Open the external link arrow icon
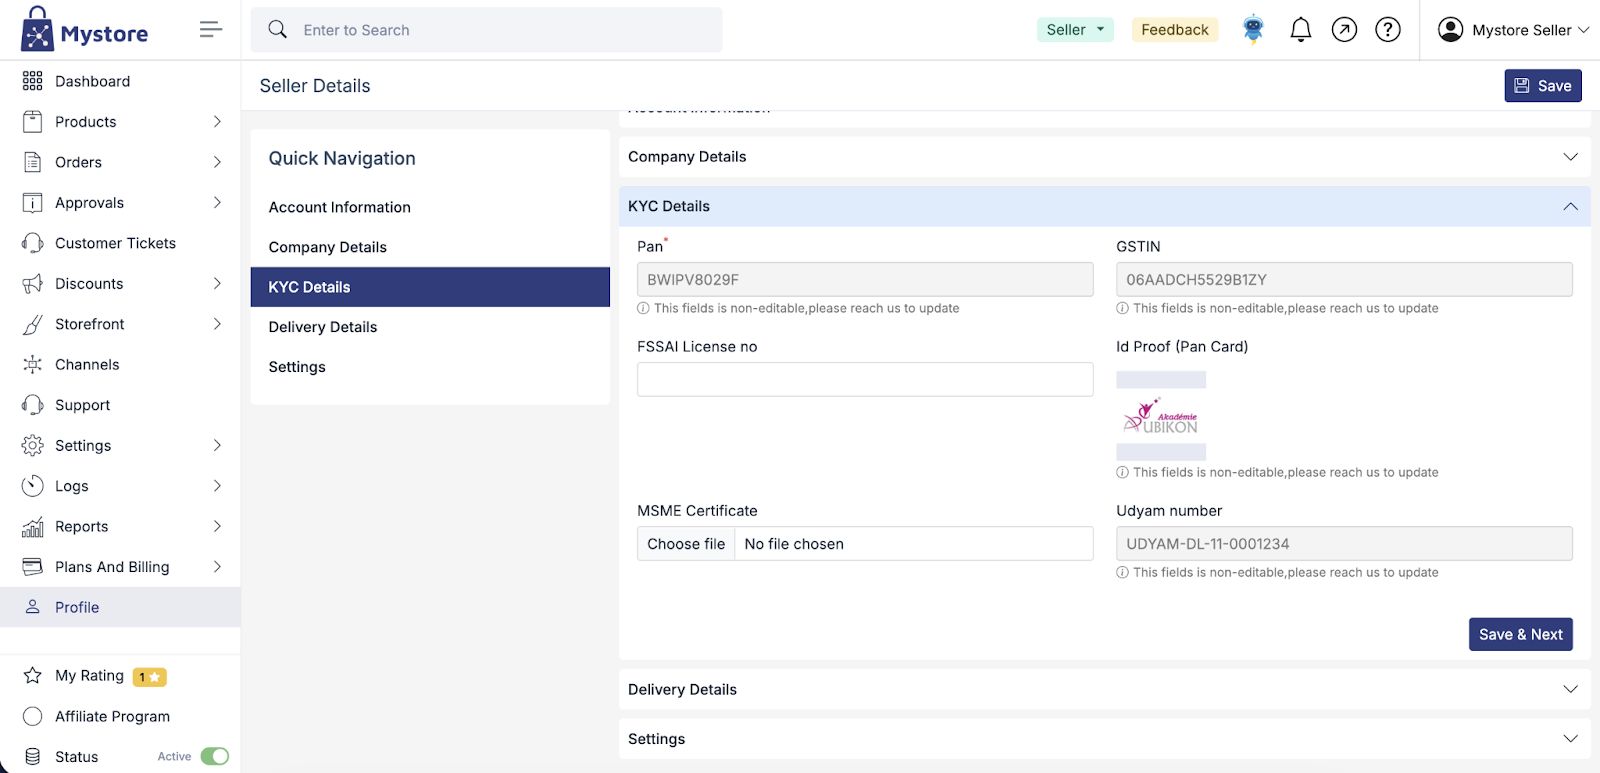Viewport: 1600px width, 773px height. (x=1344, y=30)
